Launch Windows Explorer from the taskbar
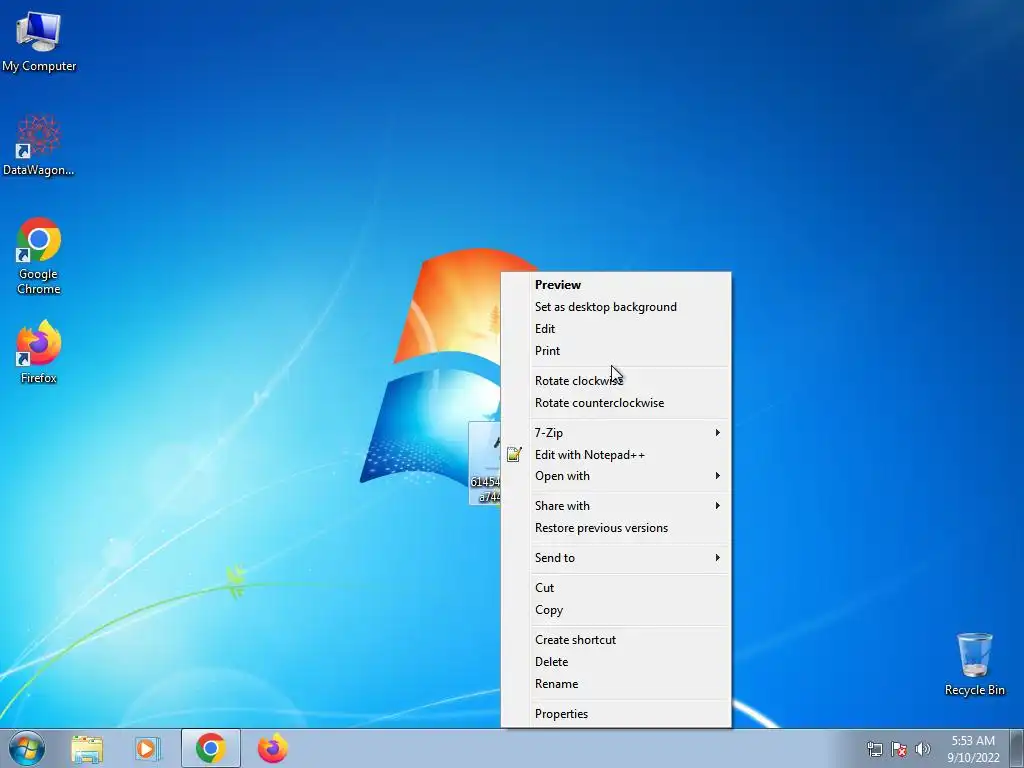The height and width of the screenshot is (768, 1024). tap(87, 748)
